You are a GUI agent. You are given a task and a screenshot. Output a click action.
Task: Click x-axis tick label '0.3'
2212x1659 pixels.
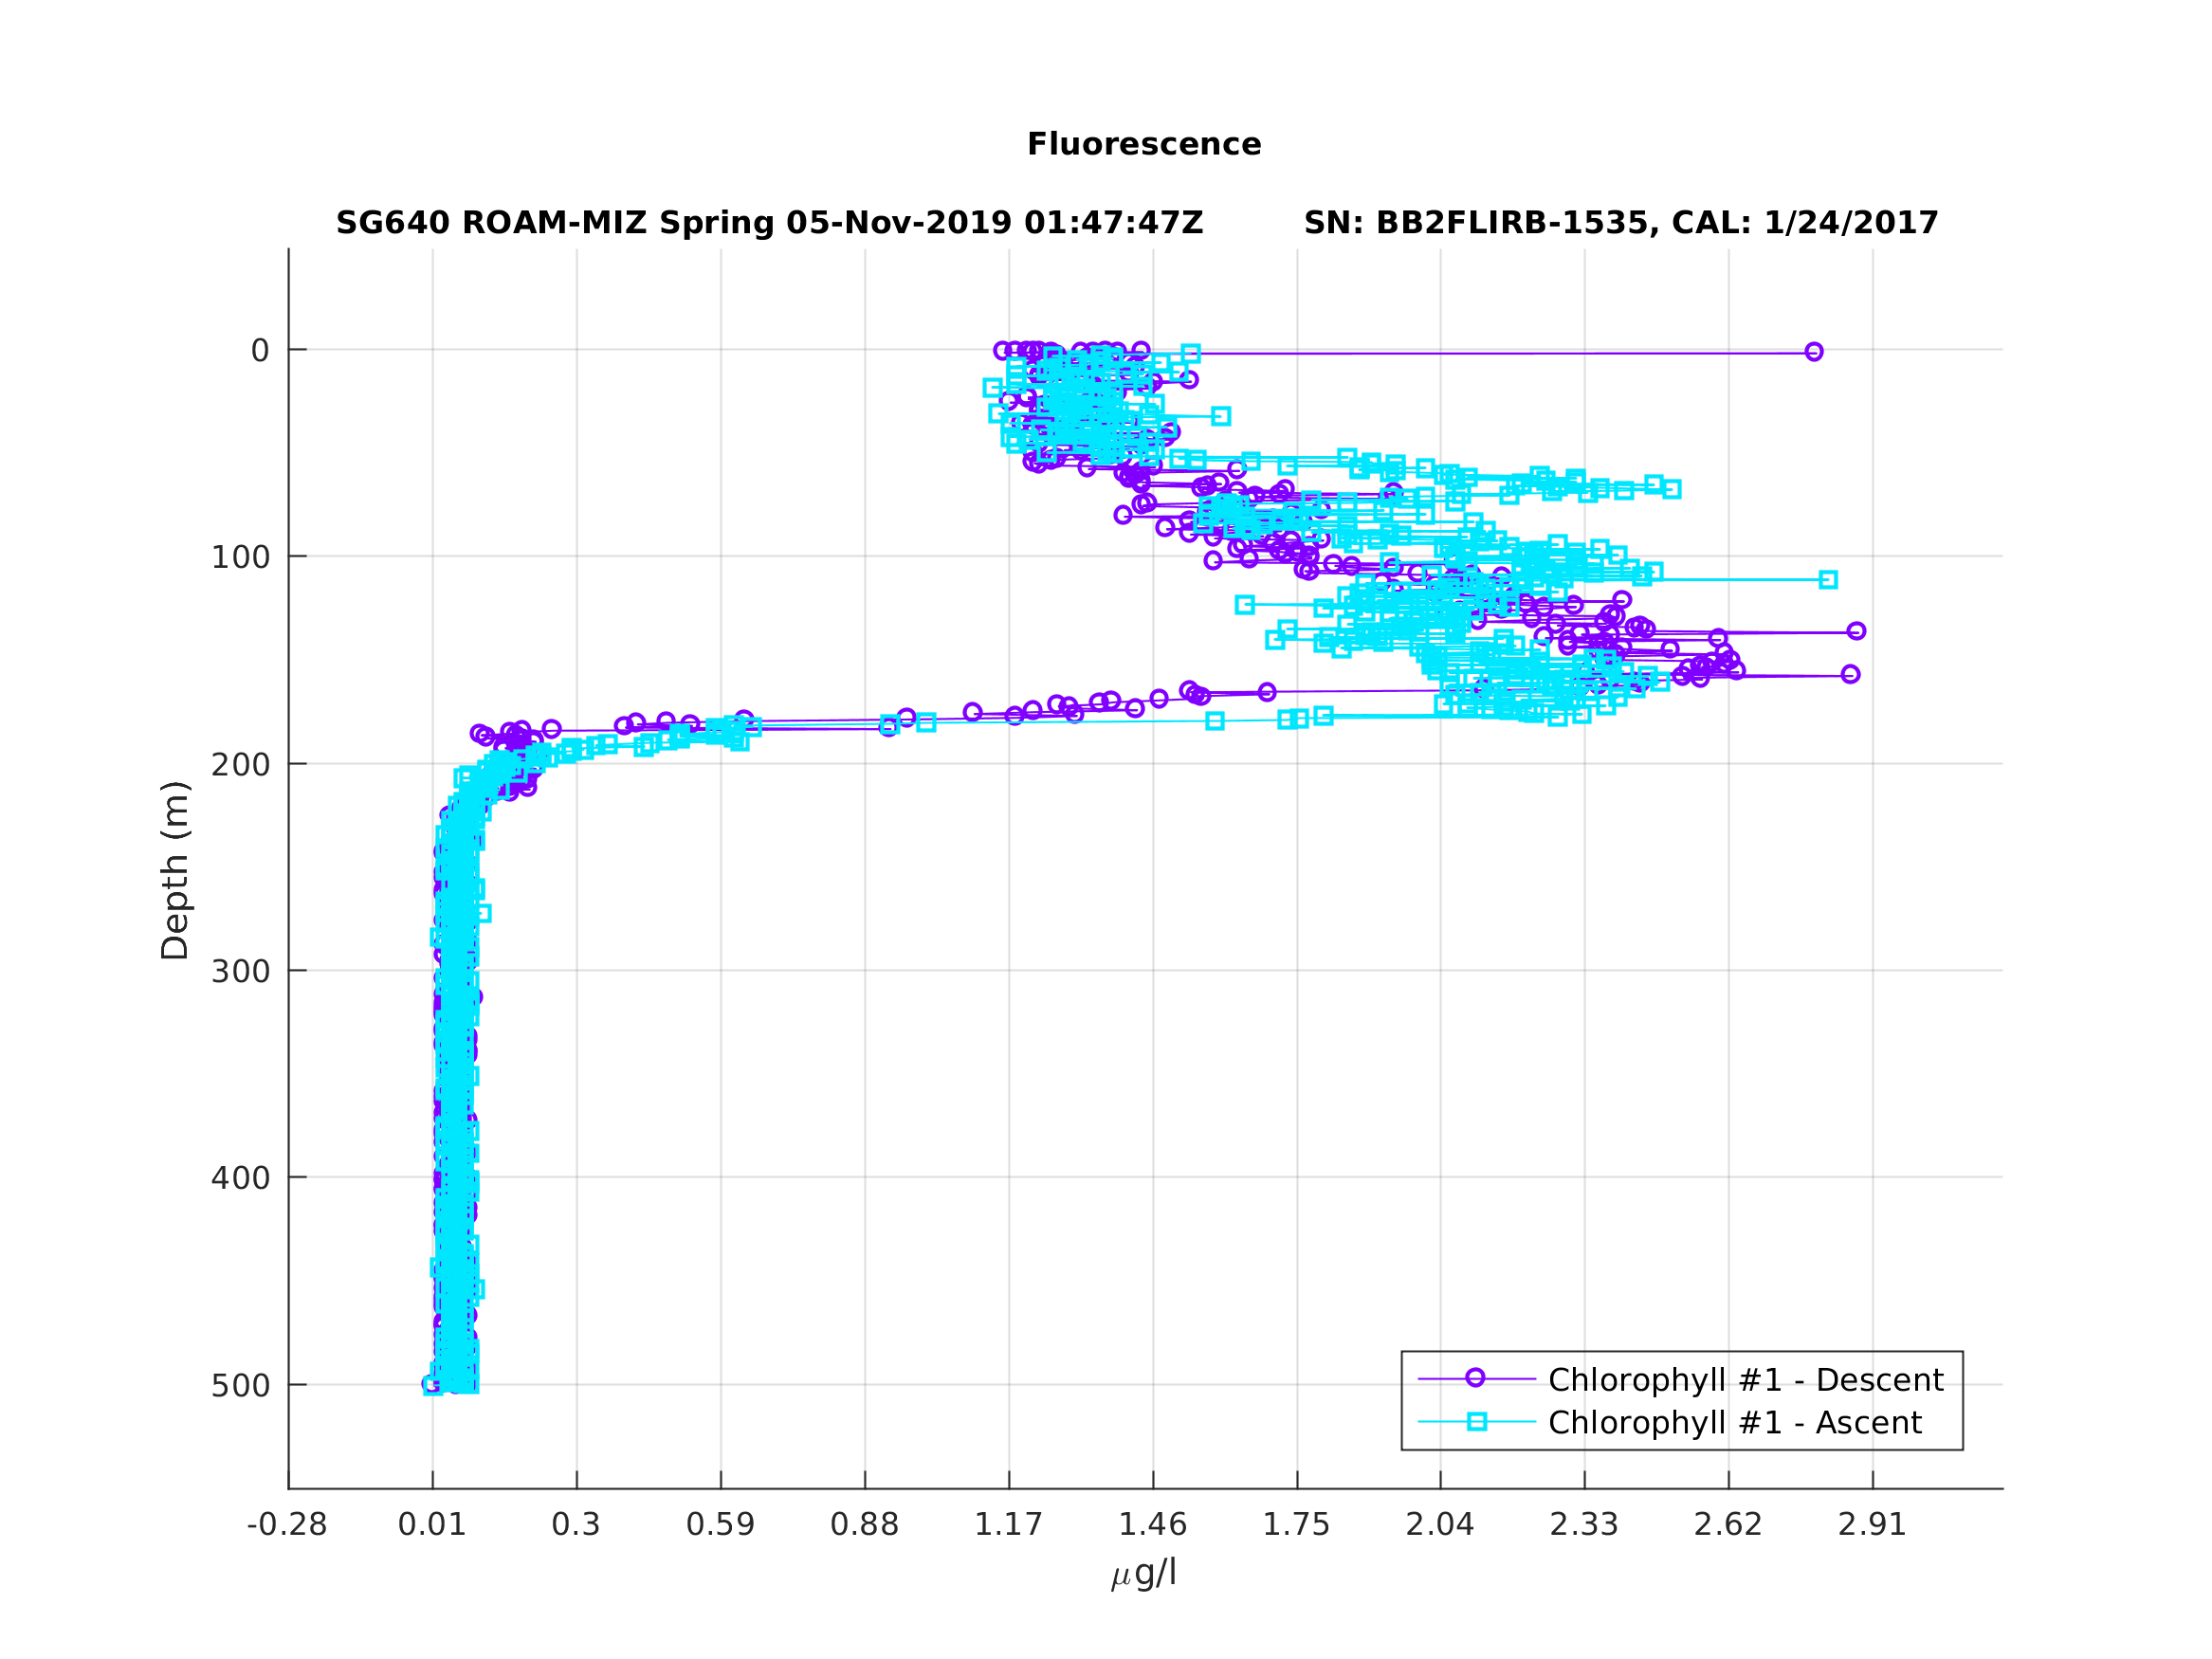pyautogui.click(x=576, y=1525)
